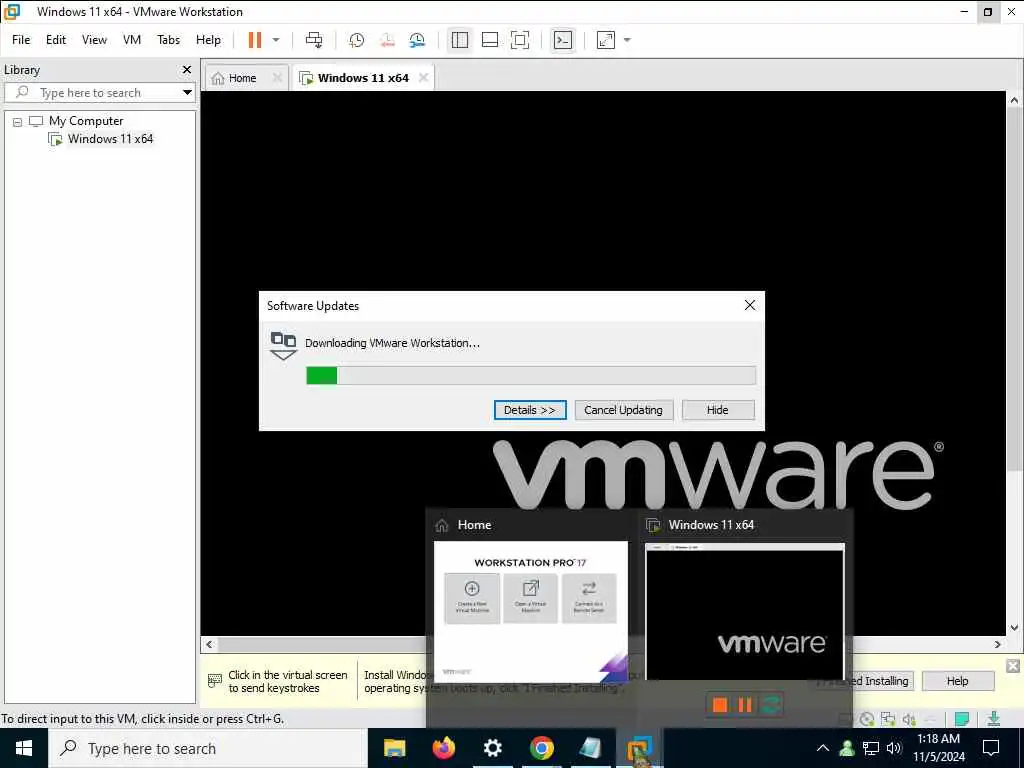Click the network adapter status icon
The image size is (1024, 768).
(888, 719)
